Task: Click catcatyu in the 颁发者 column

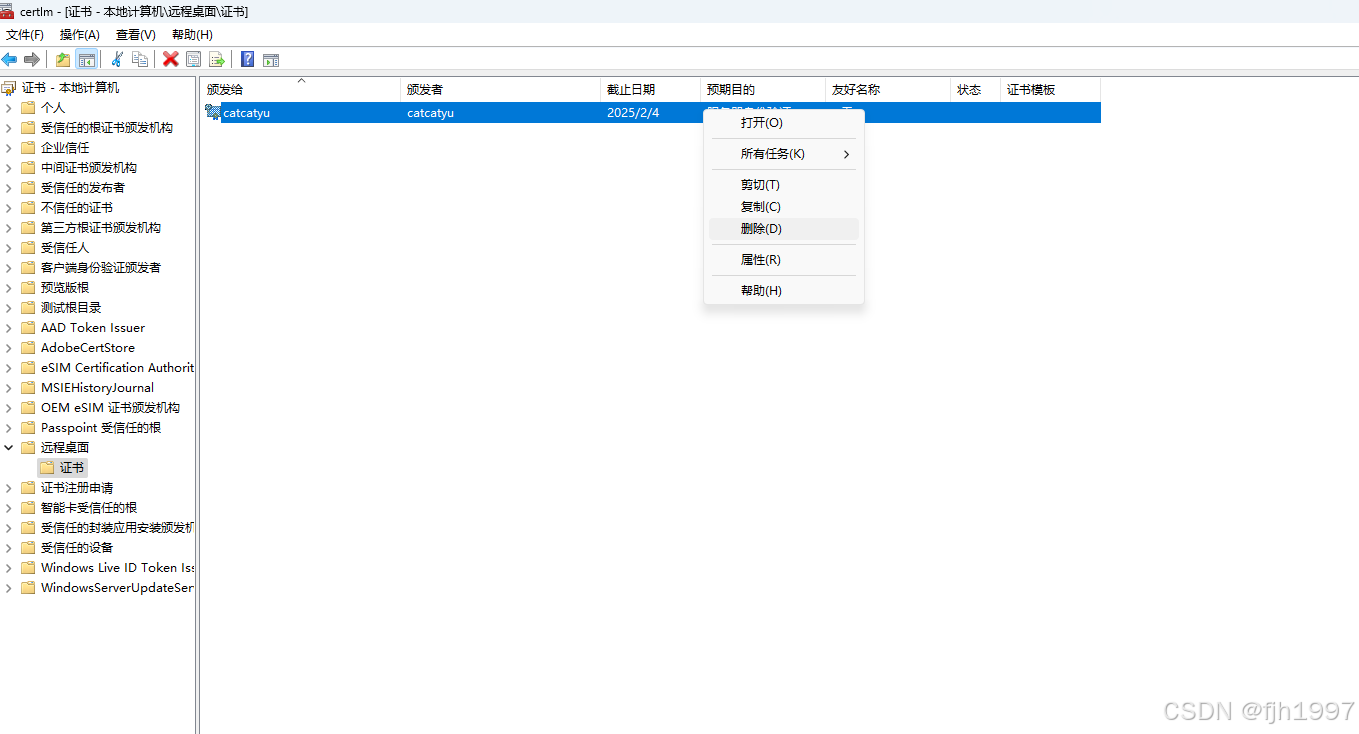Action: tap(430, 113)
